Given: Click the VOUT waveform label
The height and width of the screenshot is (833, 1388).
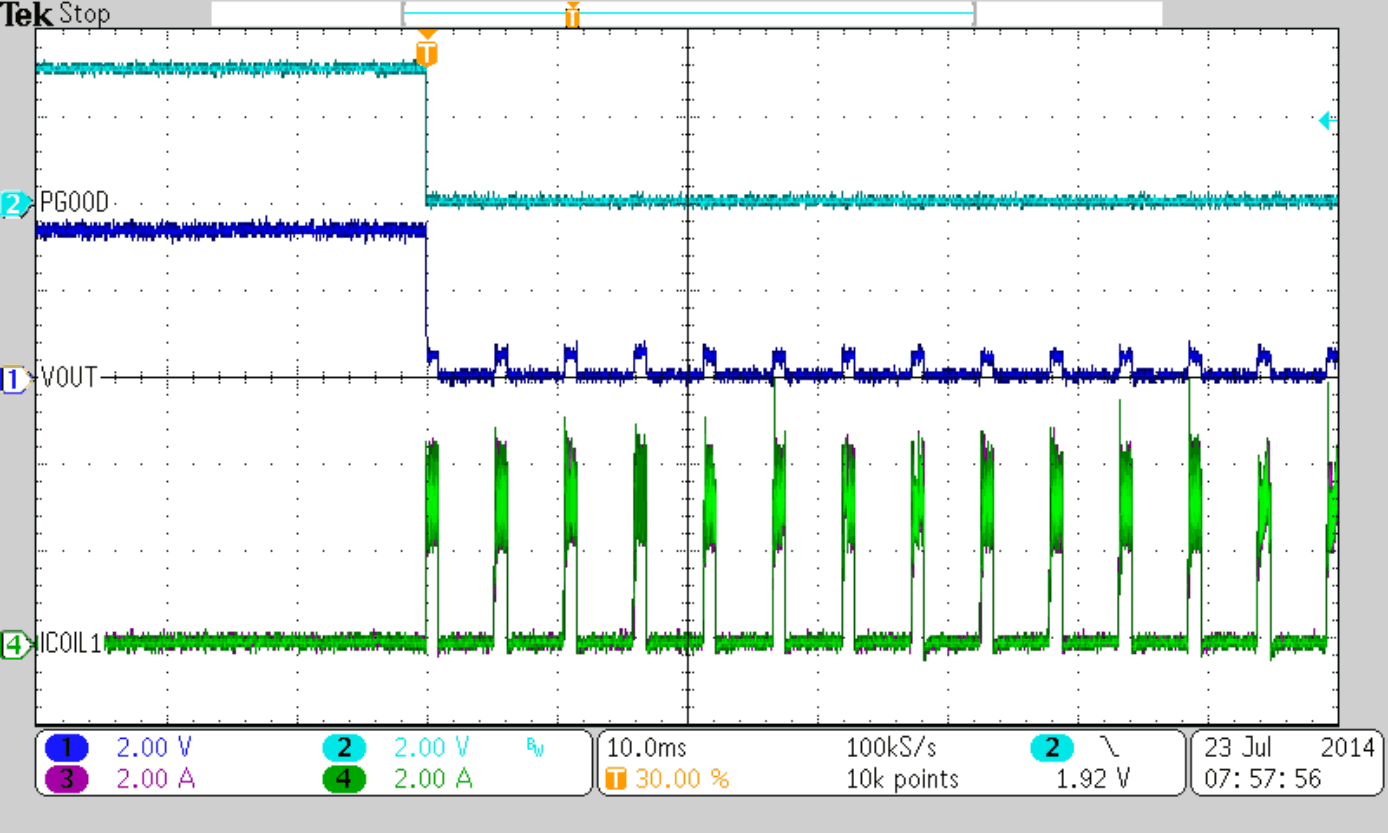Looking at the screenshot, I should tap(67, 377).
